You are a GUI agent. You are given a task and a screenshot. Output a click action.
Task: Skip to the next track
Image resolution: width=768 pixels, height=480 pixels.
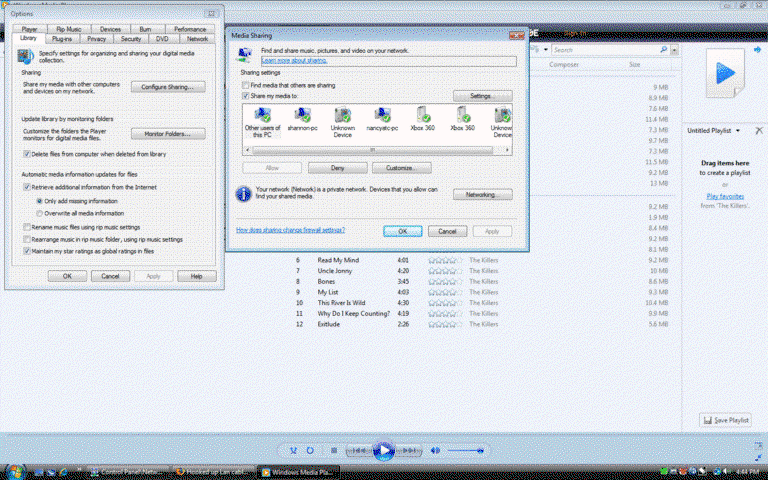pyautogui.click(x=408, y=451)
